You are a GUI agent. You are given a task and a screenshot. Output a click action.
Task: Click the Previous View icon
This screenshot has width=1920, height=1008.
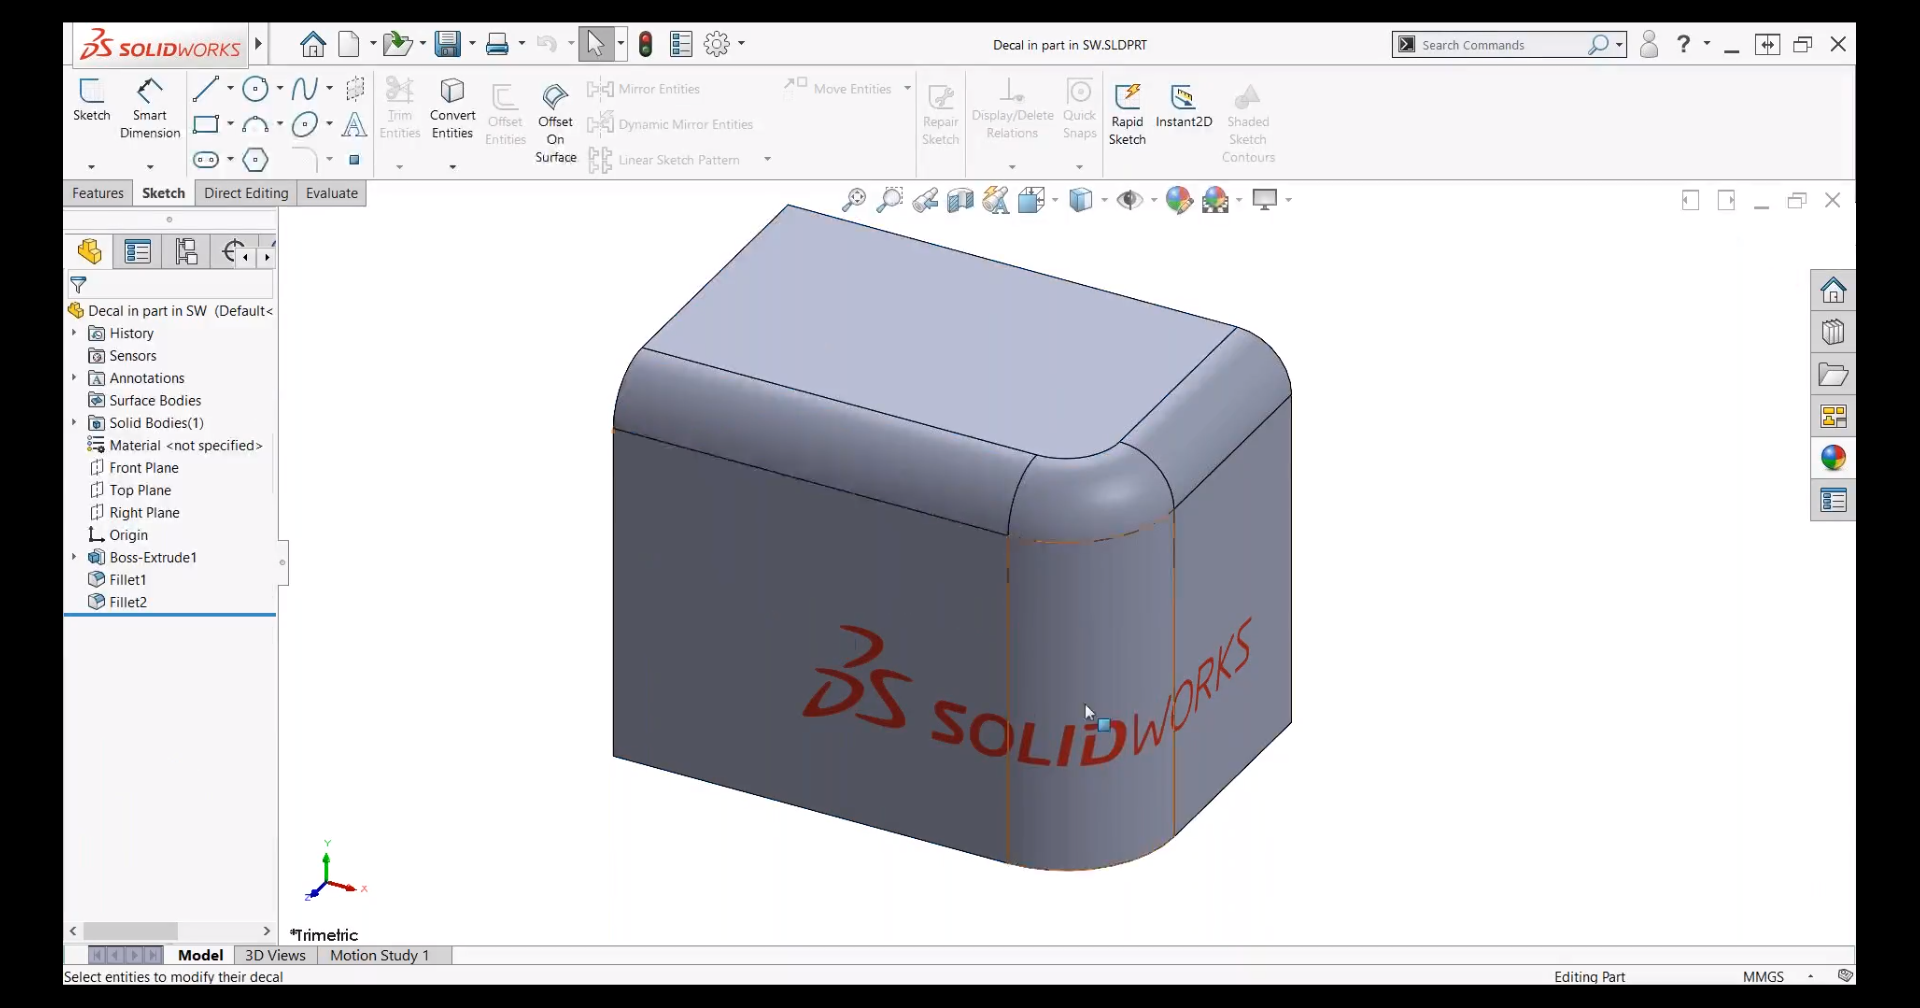point(925,200)
